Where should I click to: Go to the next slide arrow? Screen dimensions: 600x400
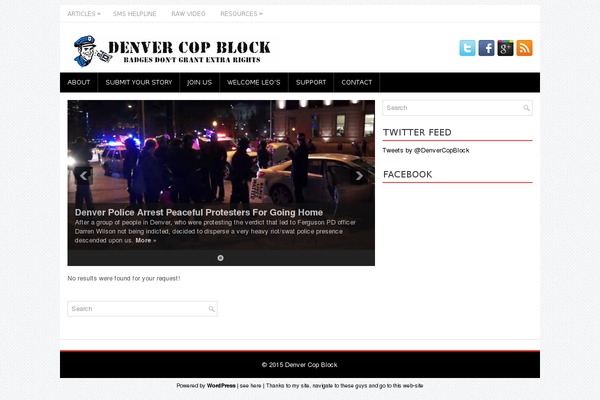tap(359, 176)
